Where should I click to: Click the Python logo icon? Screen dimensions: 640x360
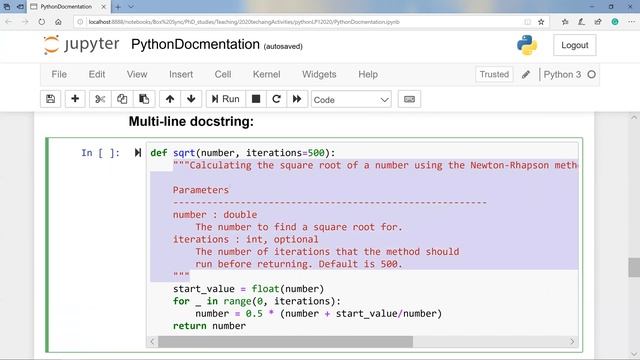527,45
